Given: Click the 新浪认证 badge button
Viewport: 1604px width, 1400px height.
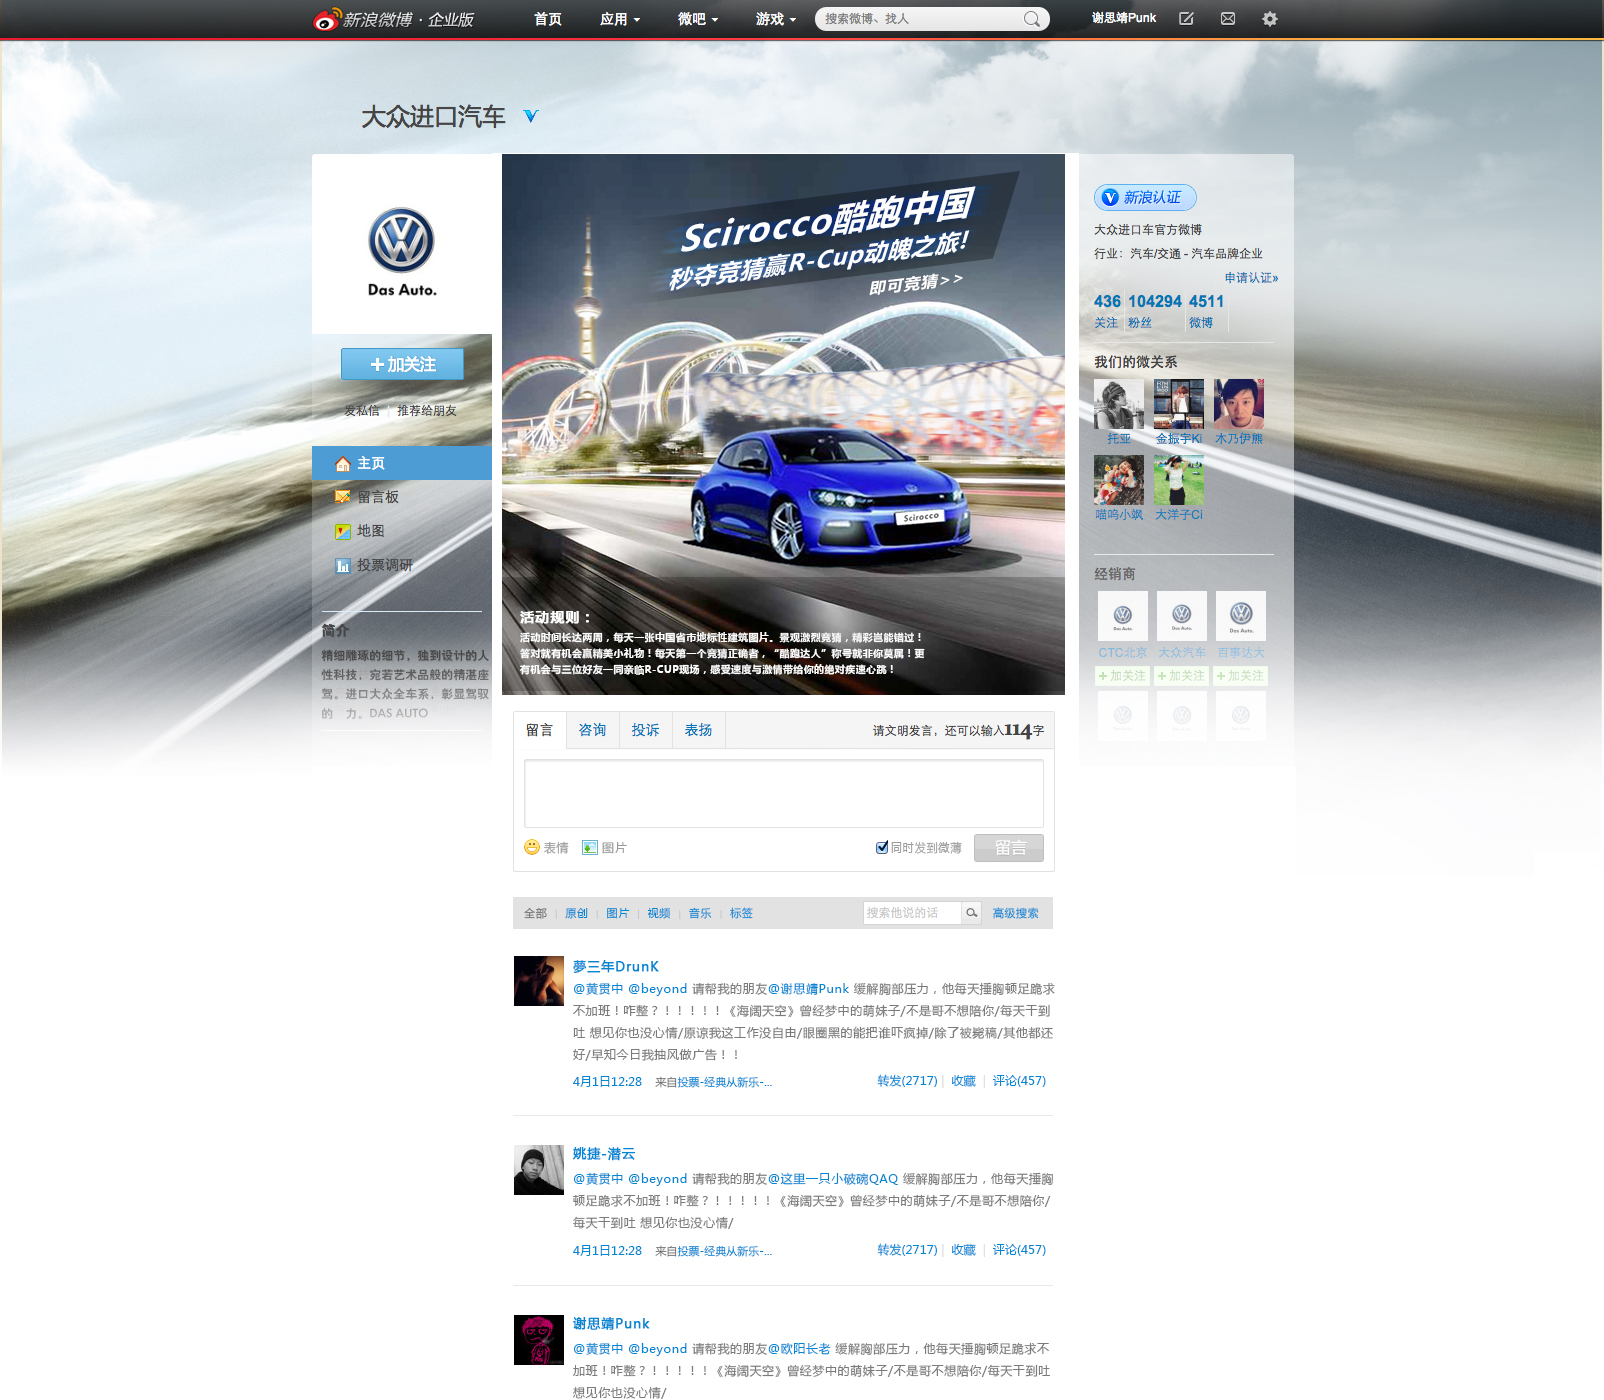Looking at the screenshot, I should (1145, 197).
